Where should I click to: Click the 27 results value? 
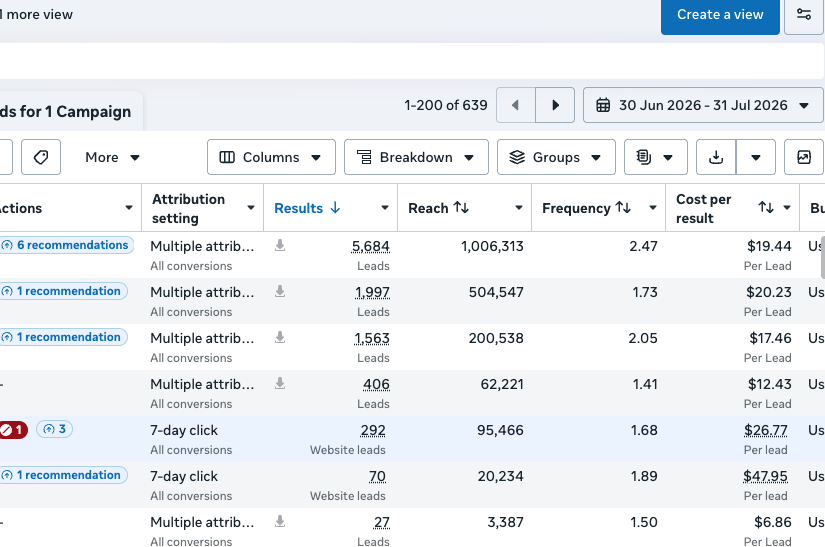tap(382, 522)
